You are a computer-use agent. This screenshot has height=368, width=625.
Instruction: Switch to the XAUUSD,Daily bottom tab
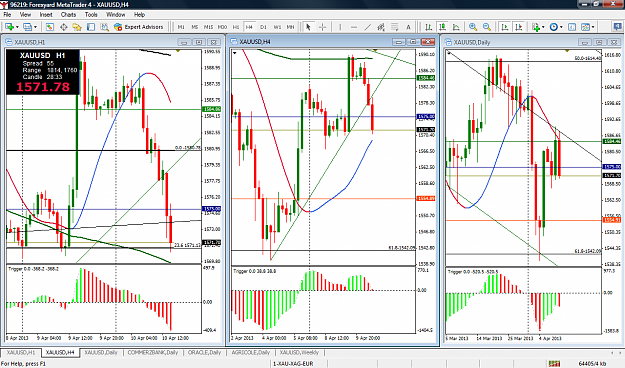pos(101,352)
